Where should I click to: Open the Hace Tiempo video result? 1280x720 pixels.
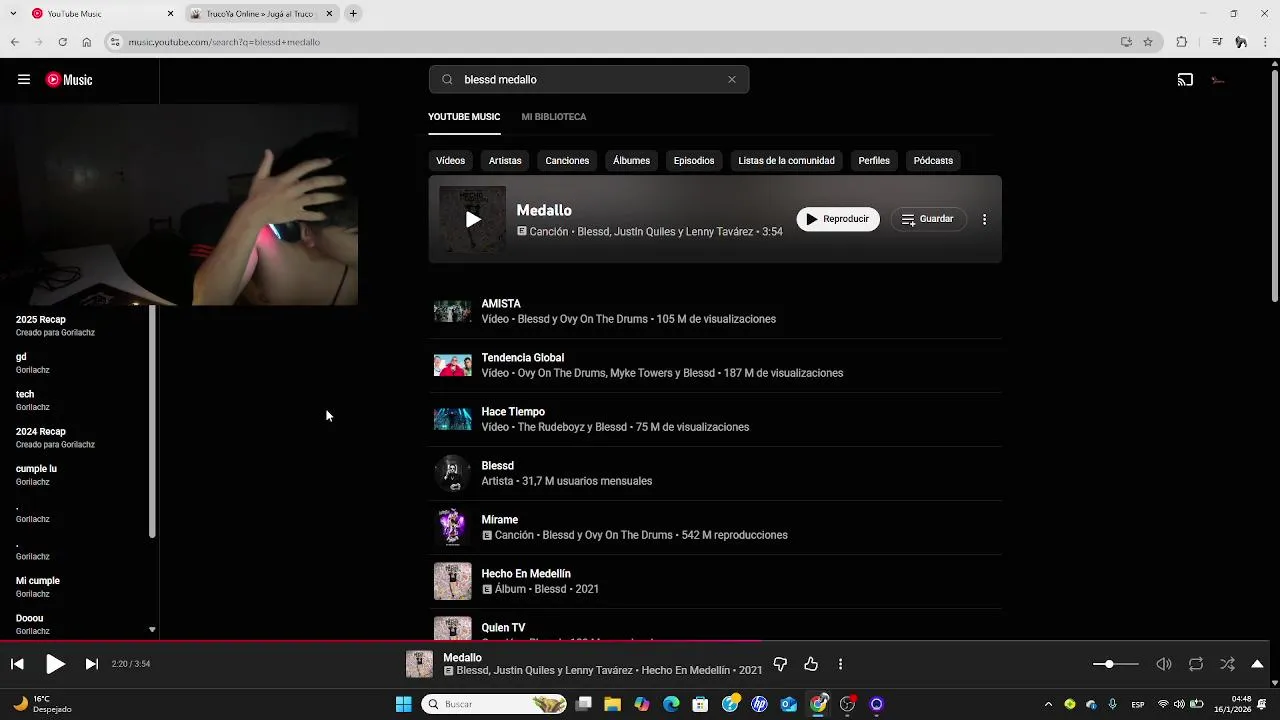[715, 419]
